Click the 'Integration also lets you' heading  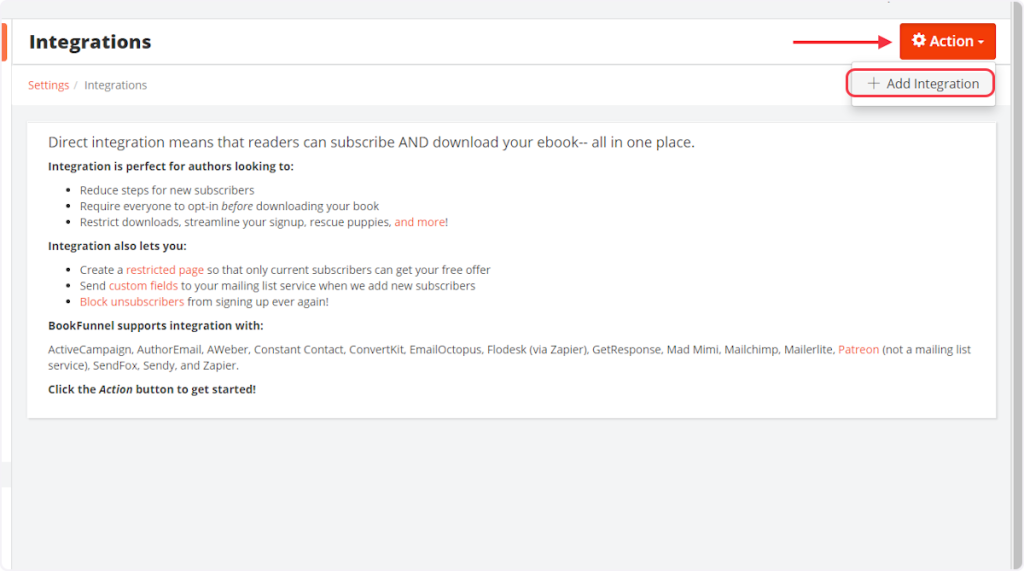[x=117, y=246]
